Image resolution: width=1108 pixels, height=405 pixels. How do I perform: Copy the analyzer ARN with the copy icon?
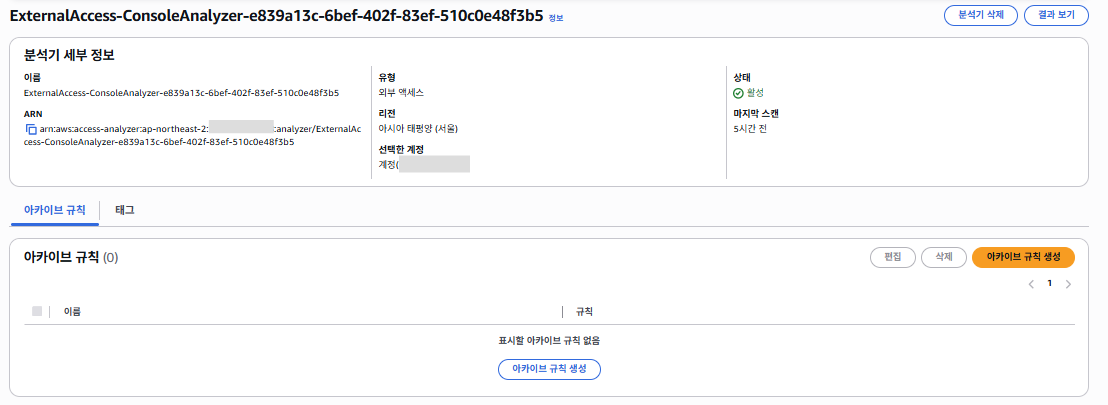point(30,129)
